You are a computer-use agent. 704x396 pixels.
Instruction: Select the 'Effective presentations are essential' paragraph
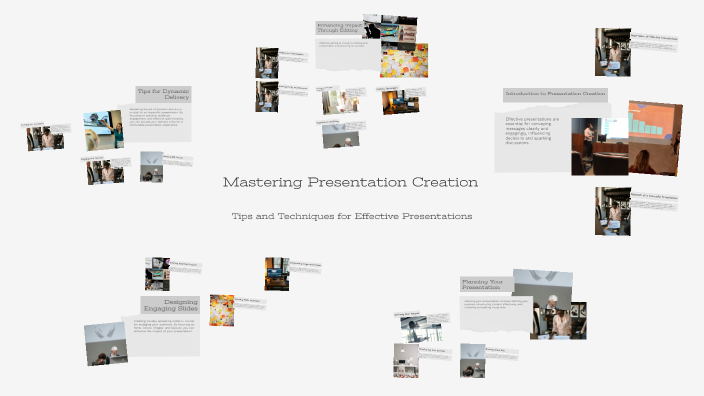click(x=532, y=131)
